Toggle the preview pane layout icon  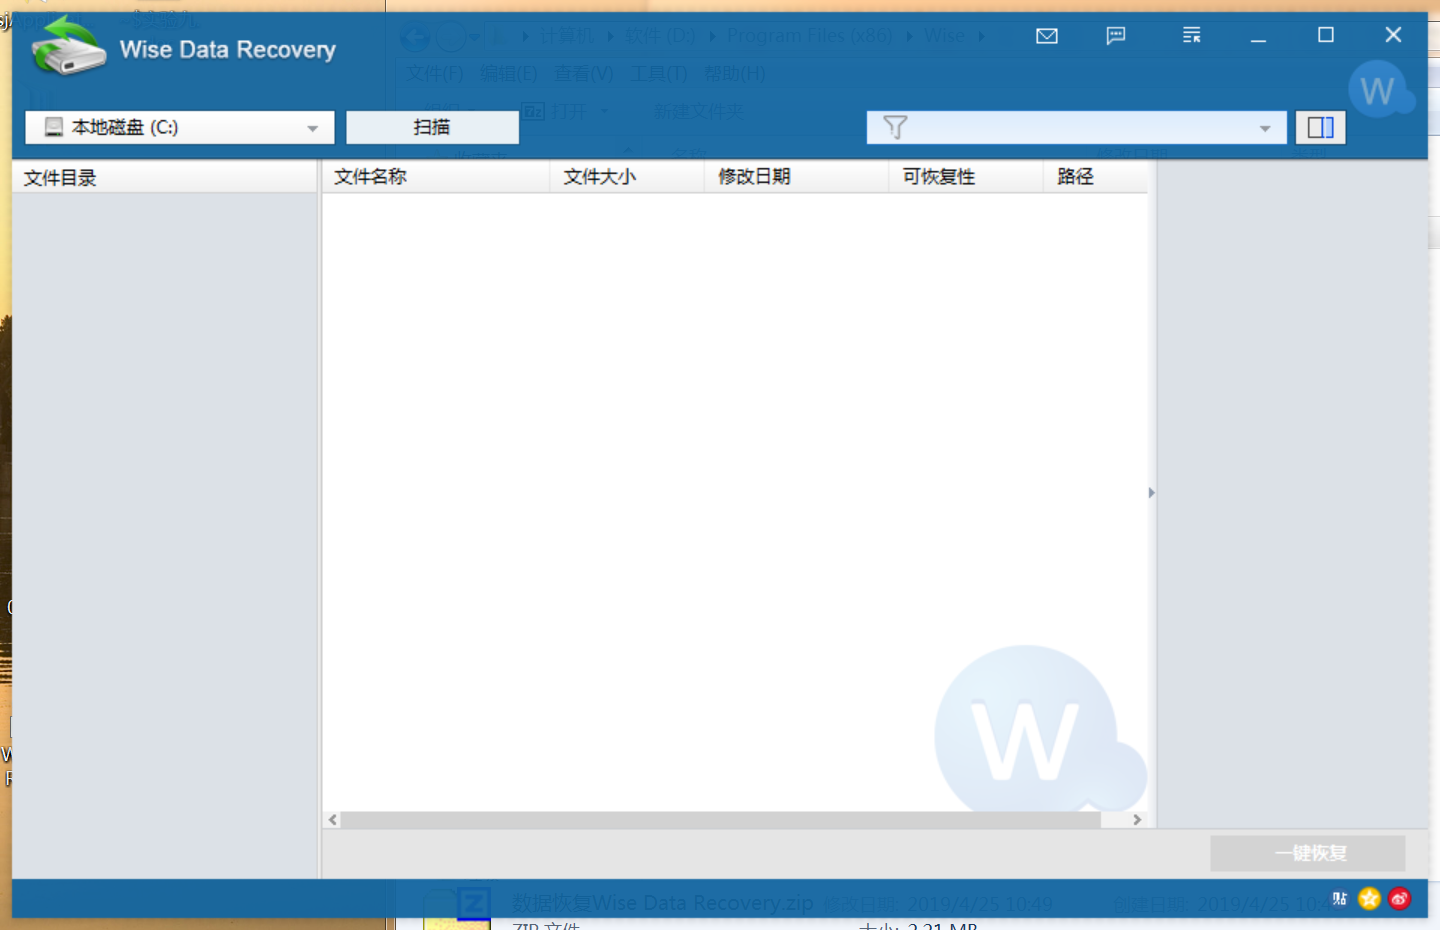1321,127
